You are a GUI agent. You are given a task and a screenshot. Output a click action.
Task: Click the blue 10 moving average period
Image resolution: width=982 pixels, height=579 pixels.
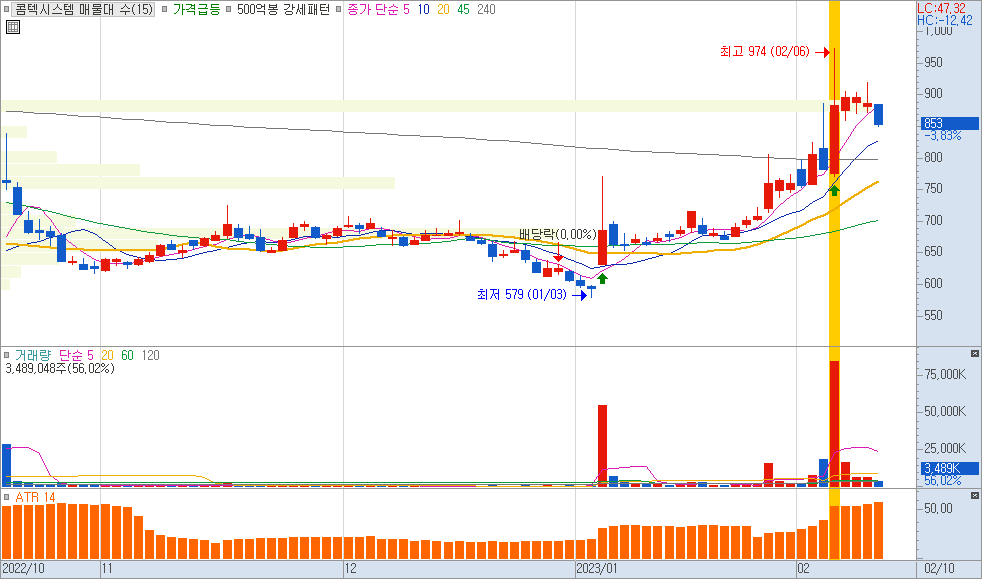click(x=424, y=9)
